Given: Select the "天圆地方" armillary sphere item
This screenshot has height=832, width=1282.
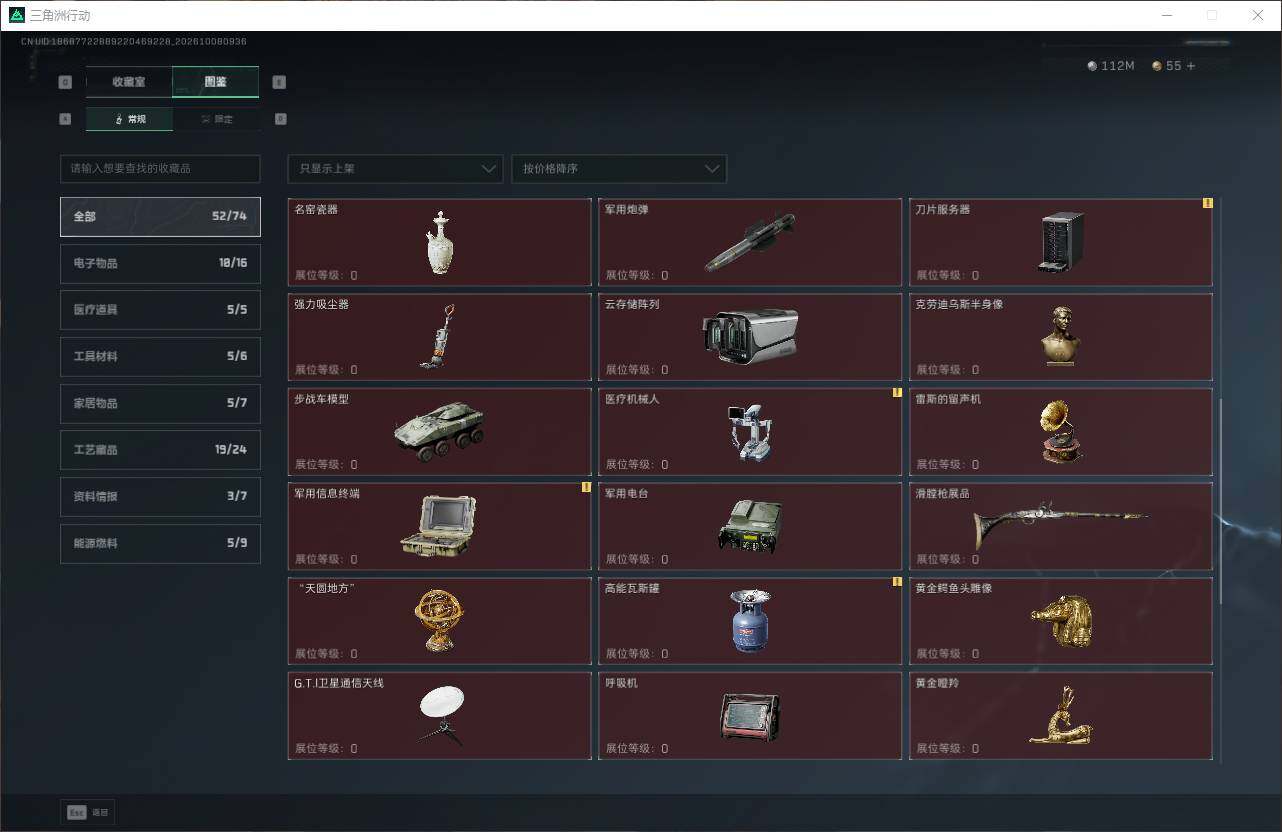Looking at the screenshot, I should tap(439, 621).
